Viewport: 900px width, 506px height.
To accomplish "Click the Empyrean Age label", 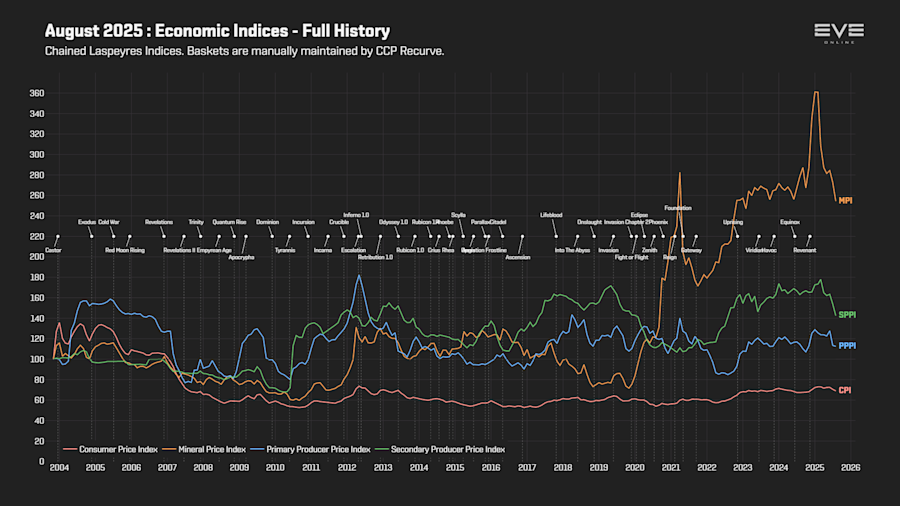I will coord(214,251).
